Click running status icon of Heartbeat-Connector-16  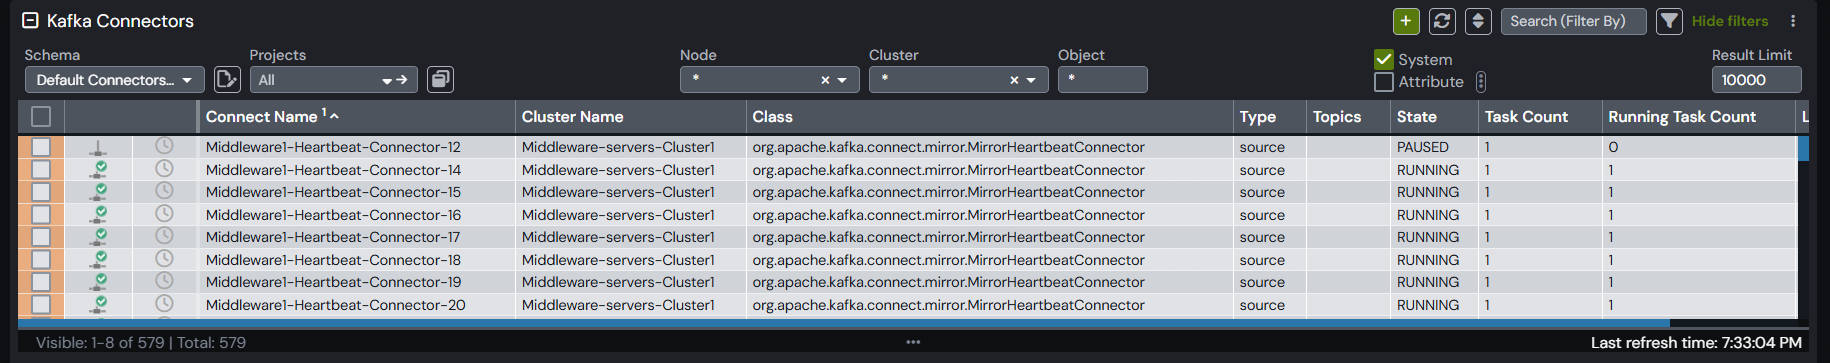click(98, 215)
